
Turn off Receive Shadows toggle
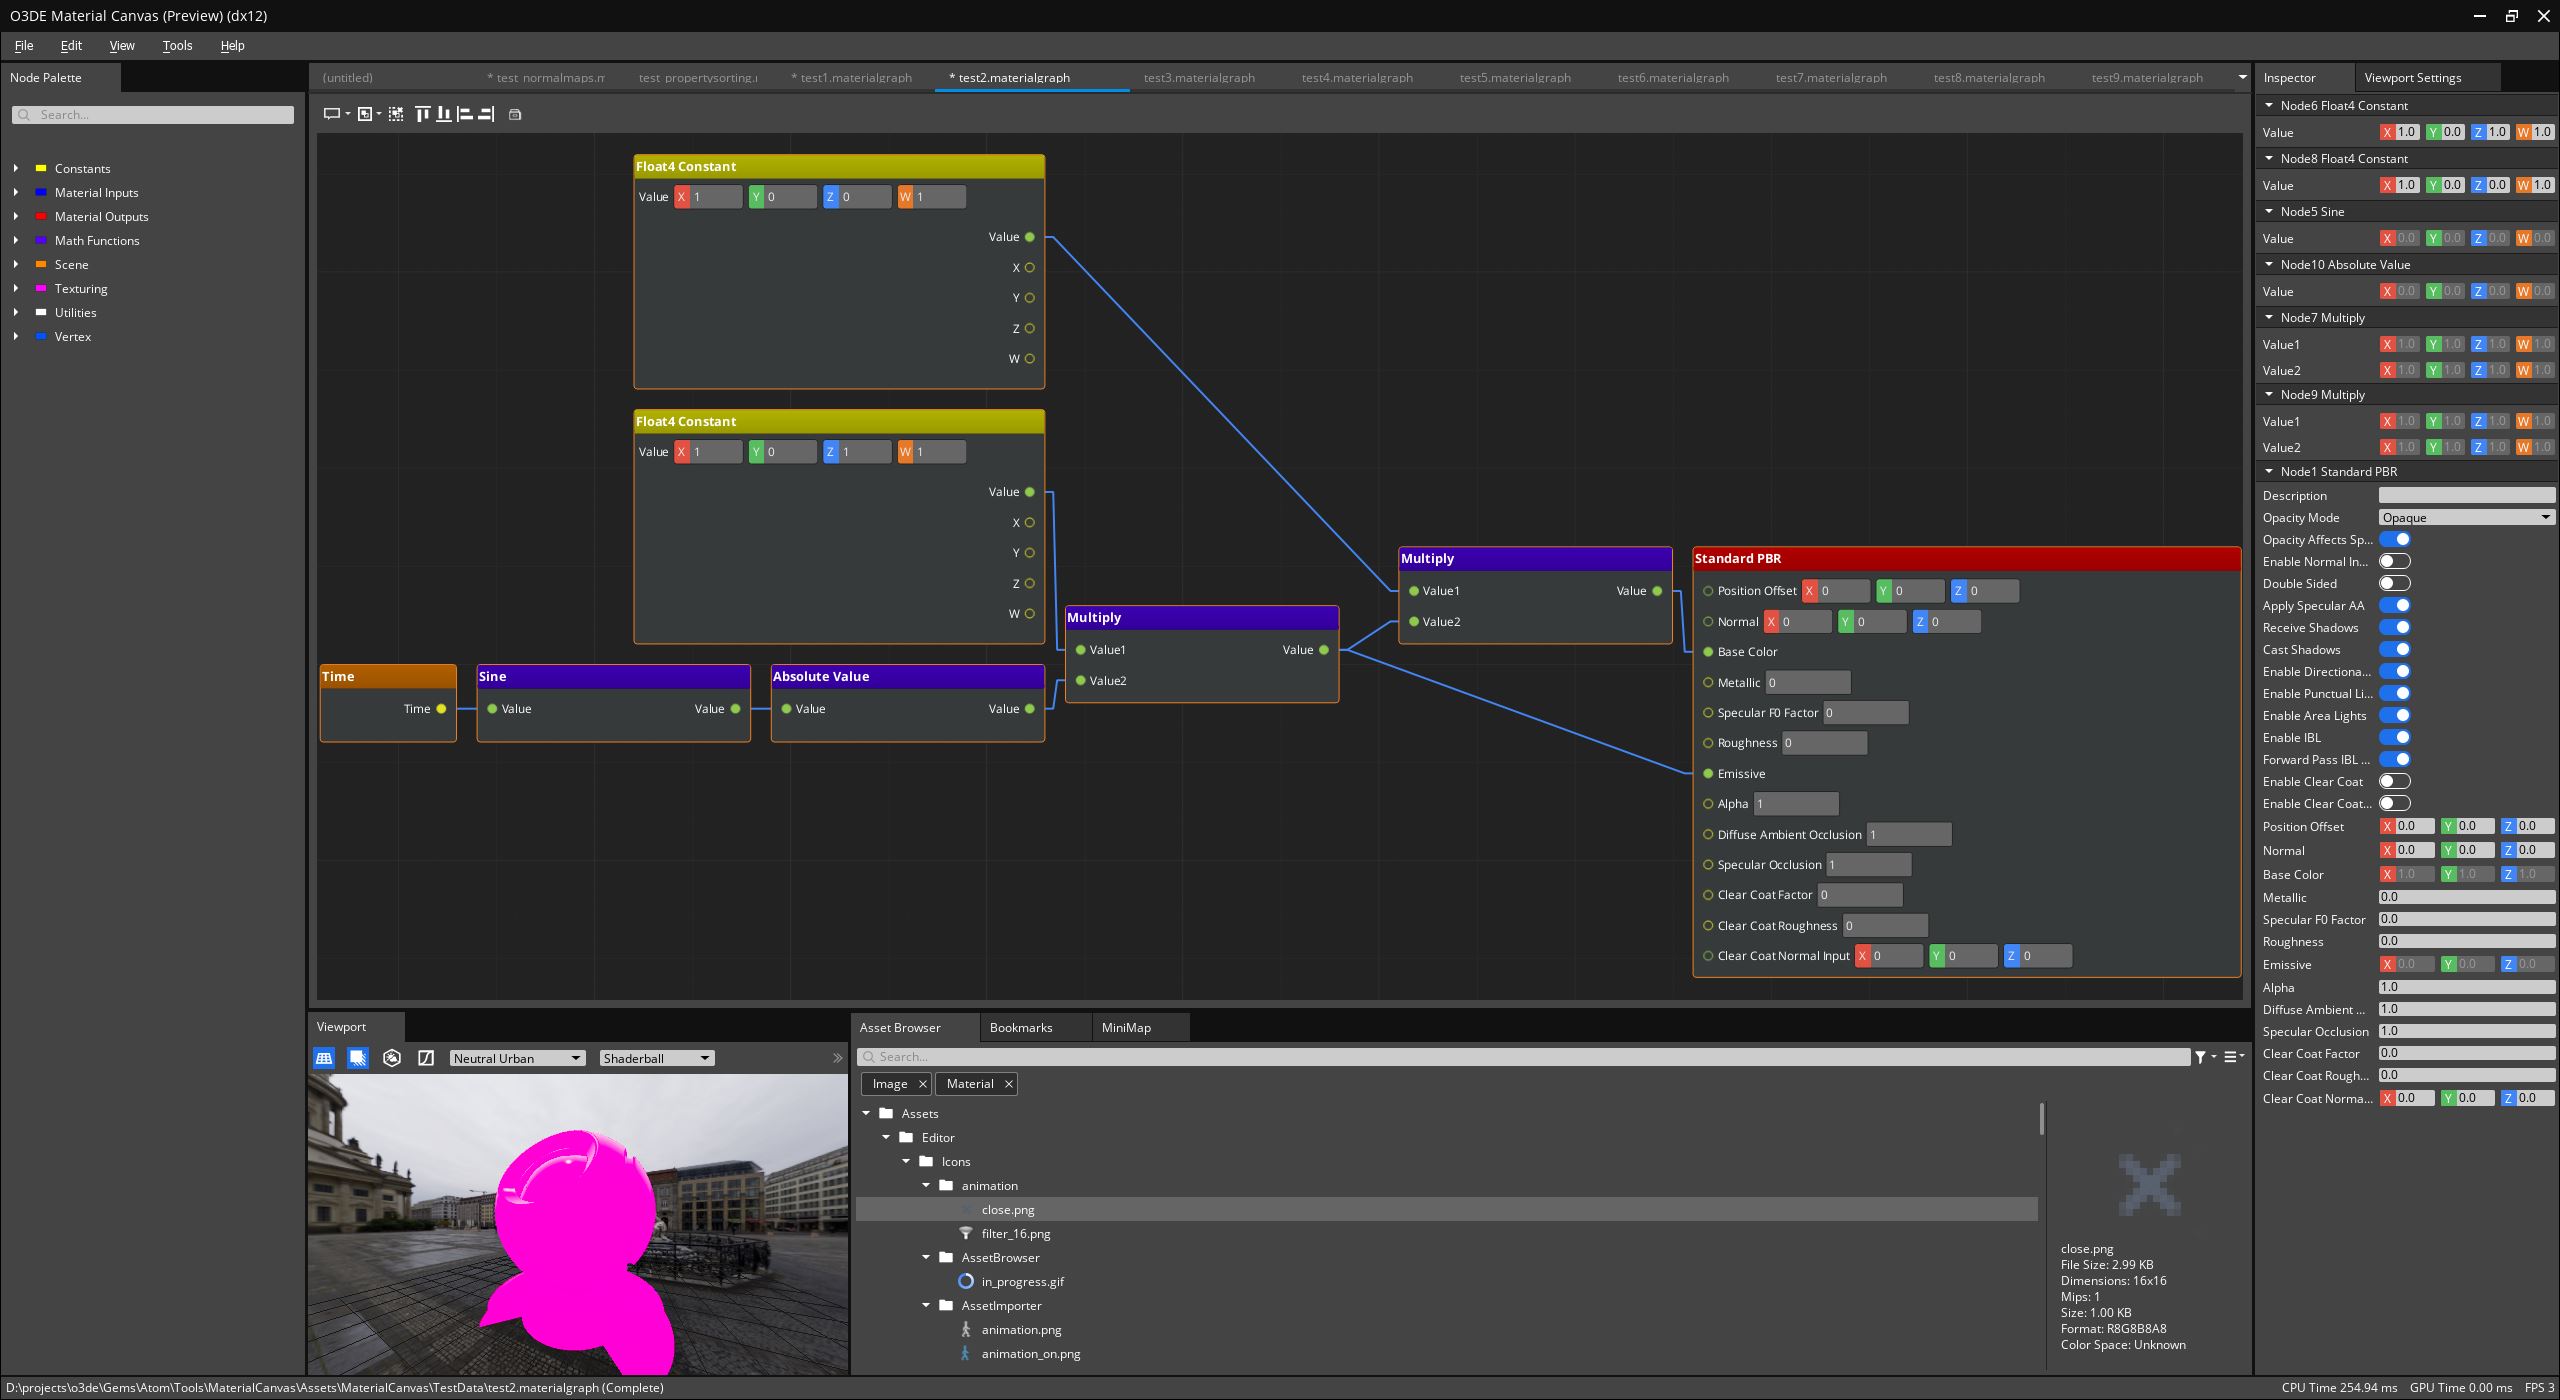tap(2394, 628)
